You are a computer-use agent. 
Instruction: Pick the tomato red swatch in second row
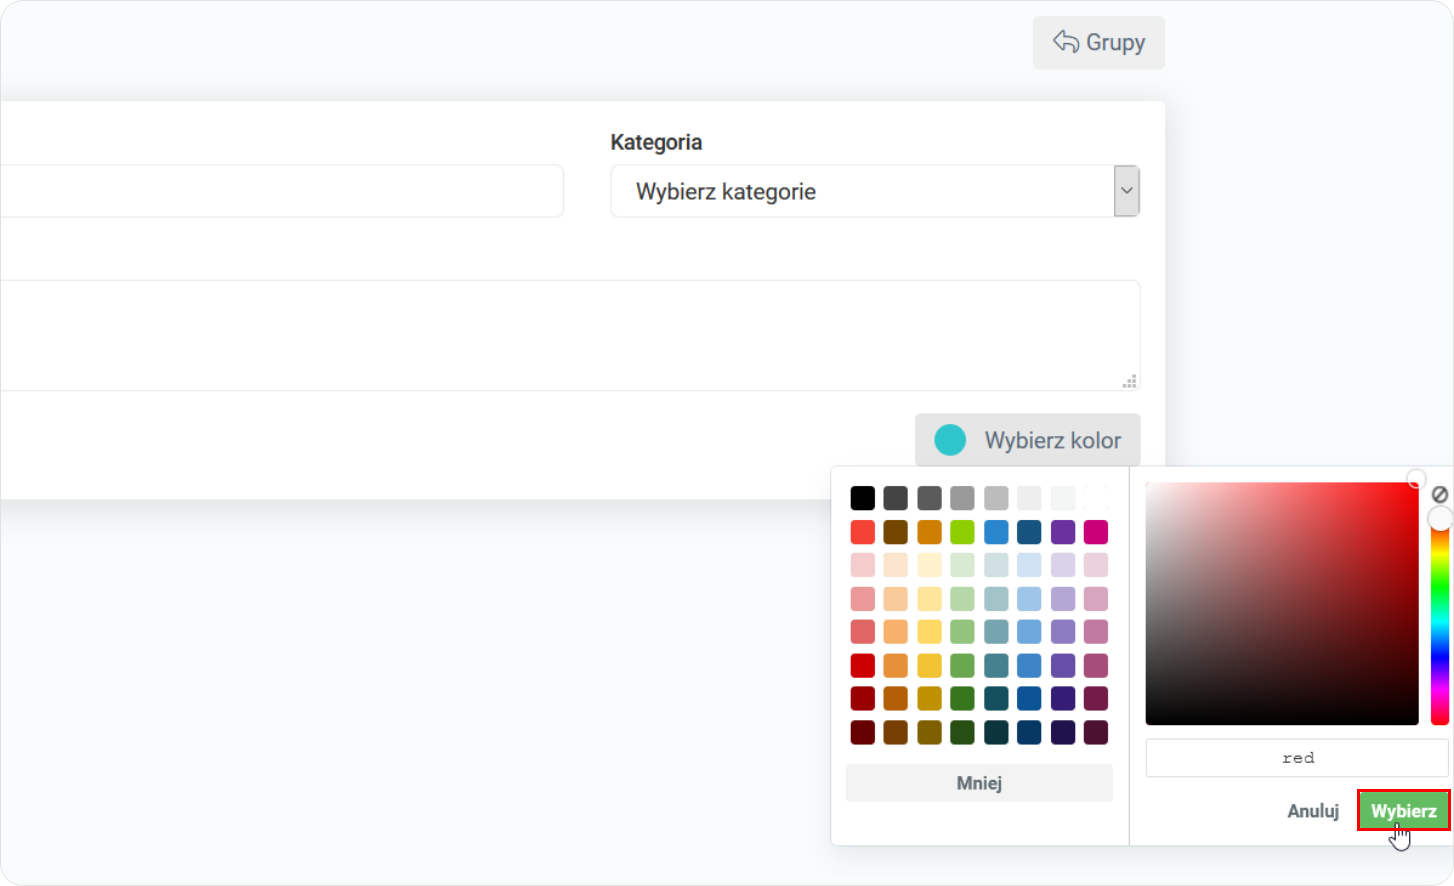point(863,532)
